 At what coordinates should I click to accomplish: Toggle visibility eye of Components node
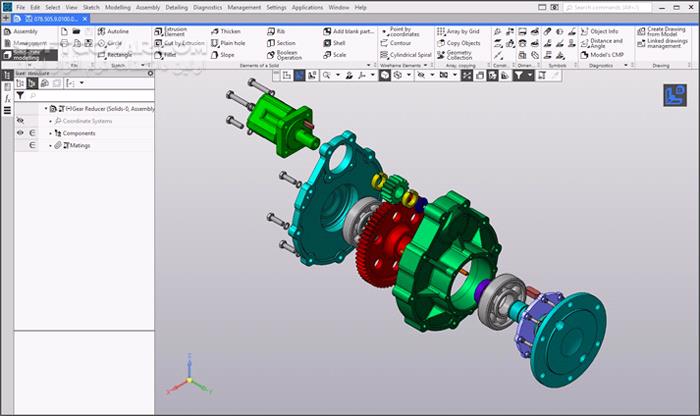(20, 133)
